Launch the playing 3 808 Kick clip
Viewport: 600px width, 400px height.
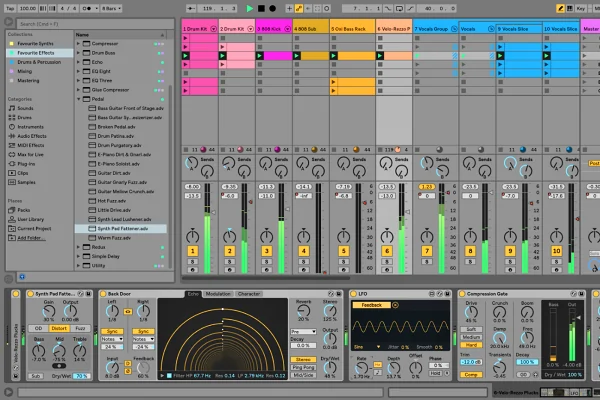[260, 56]
